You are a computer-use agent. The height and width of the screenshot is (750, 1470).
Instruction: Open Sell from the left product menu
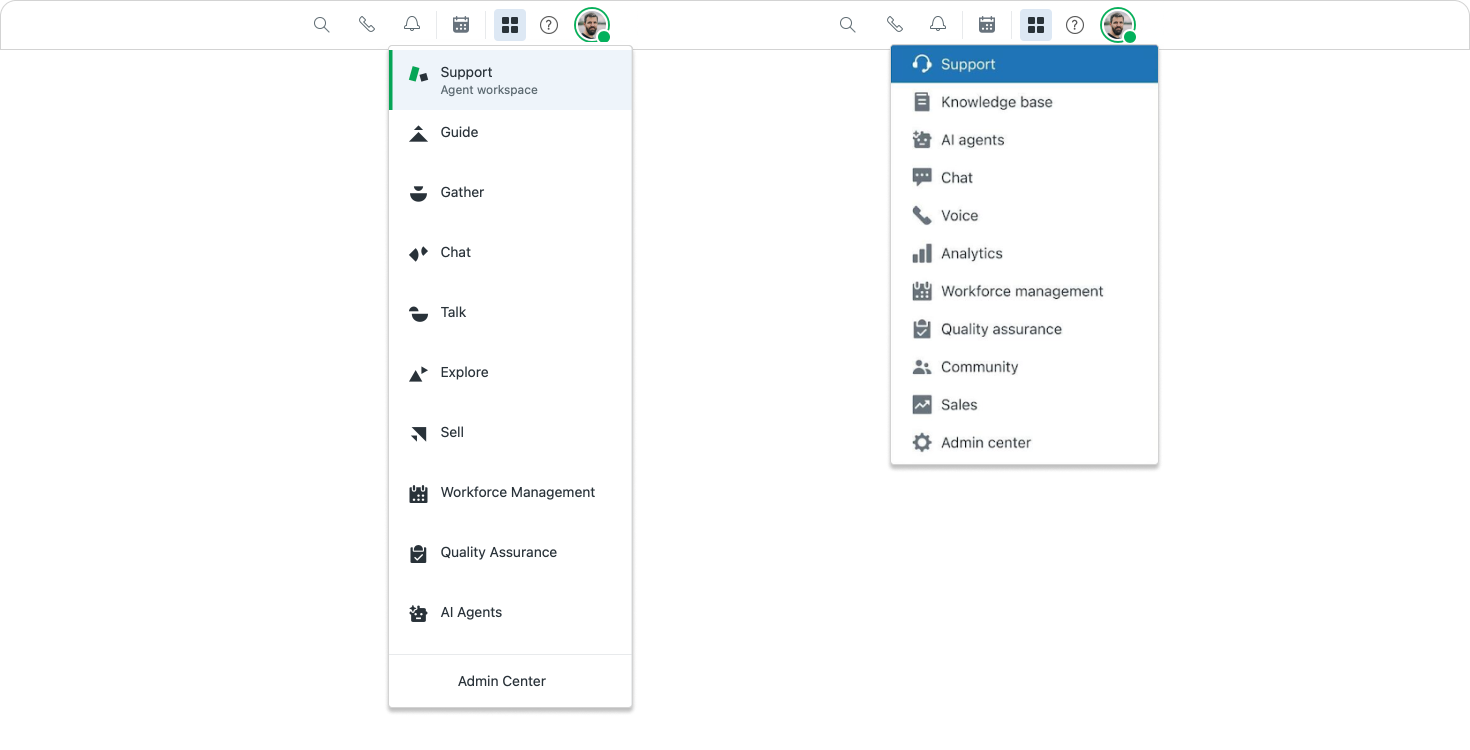point(510,432)
